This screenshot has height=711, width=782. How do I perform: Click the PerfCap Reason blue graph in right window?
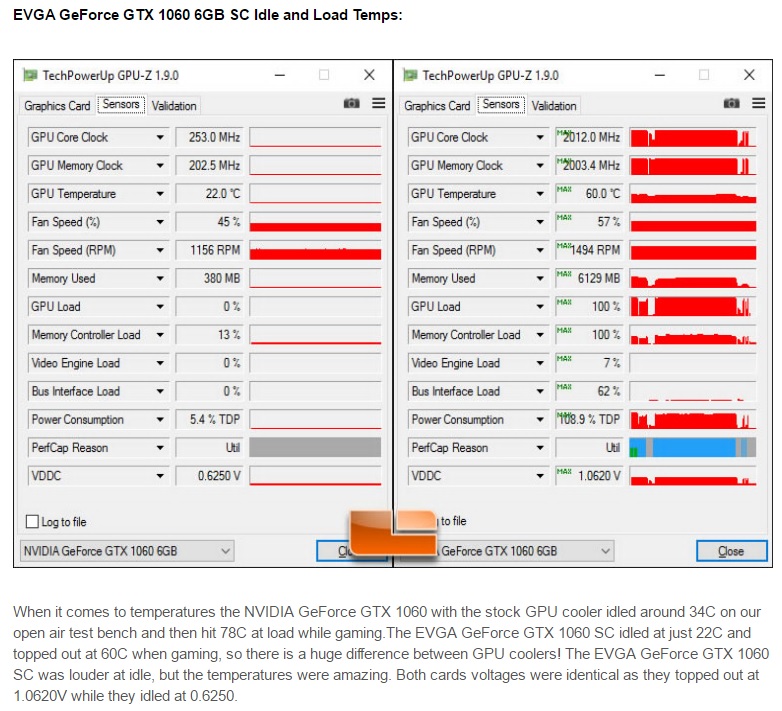693,448
